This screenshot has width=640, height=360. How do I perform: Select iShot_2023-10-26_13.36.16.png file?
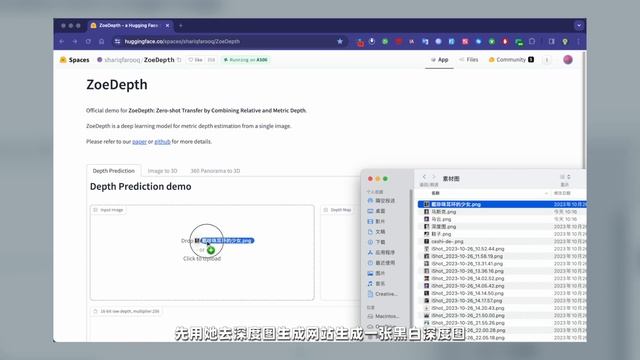[502, 271]
